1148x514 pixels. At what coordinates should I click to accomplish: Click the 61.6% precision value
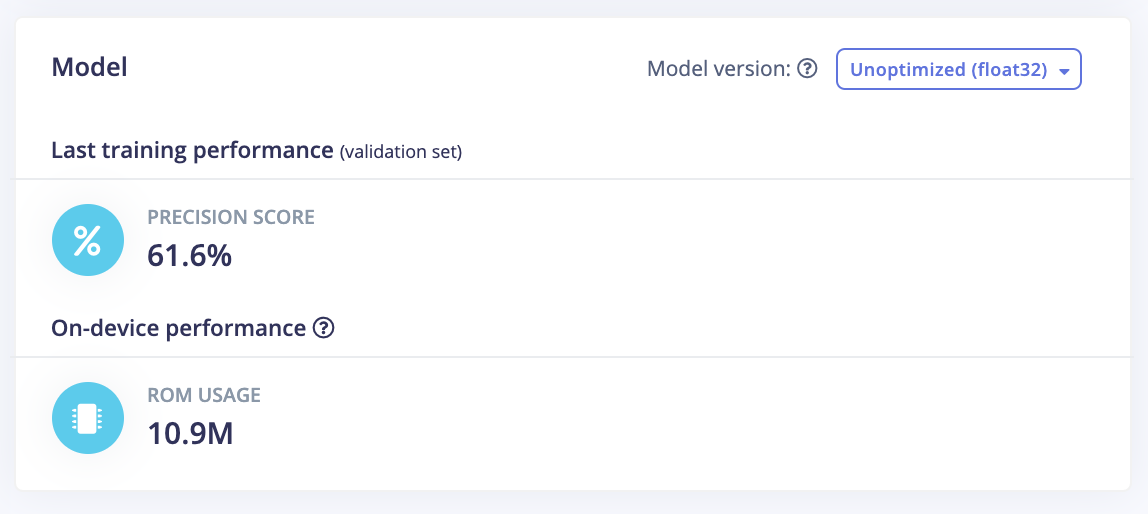190,256
